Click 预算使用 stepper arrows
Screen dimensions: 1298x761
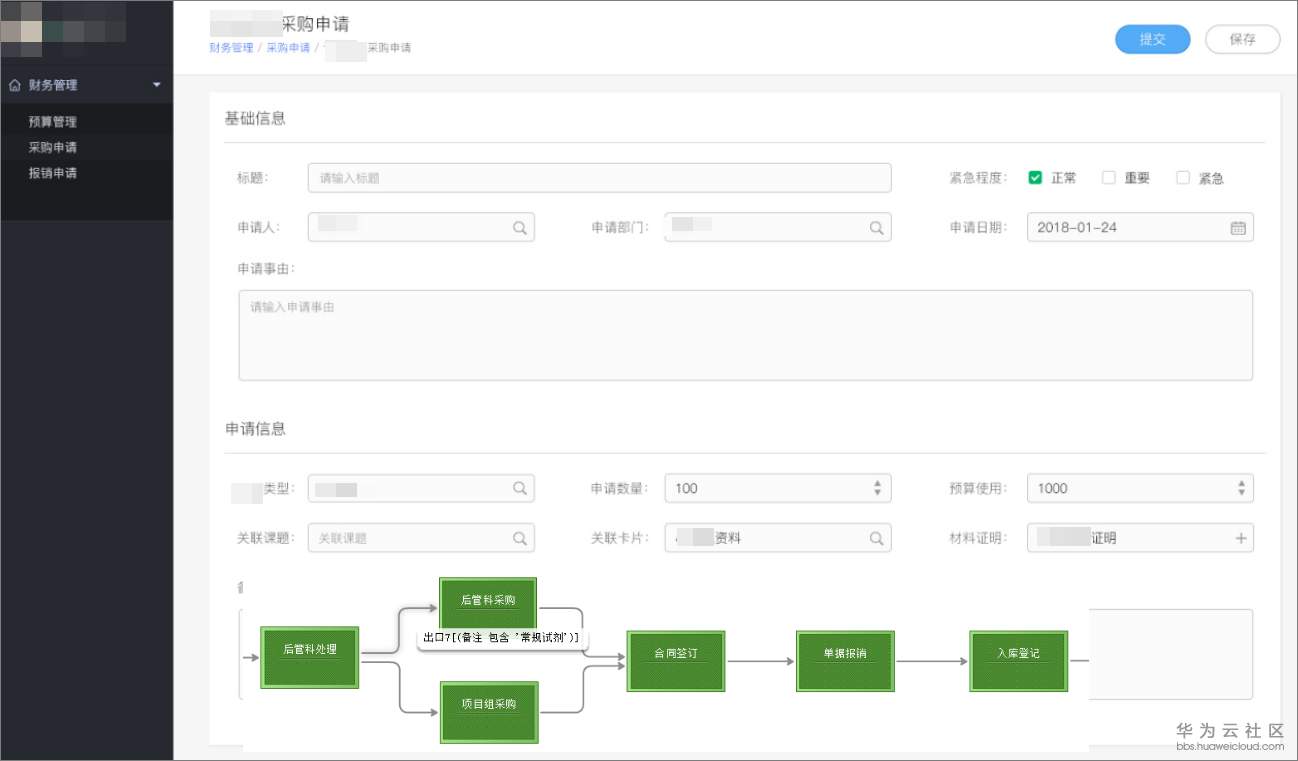(x=1241, y=488)
